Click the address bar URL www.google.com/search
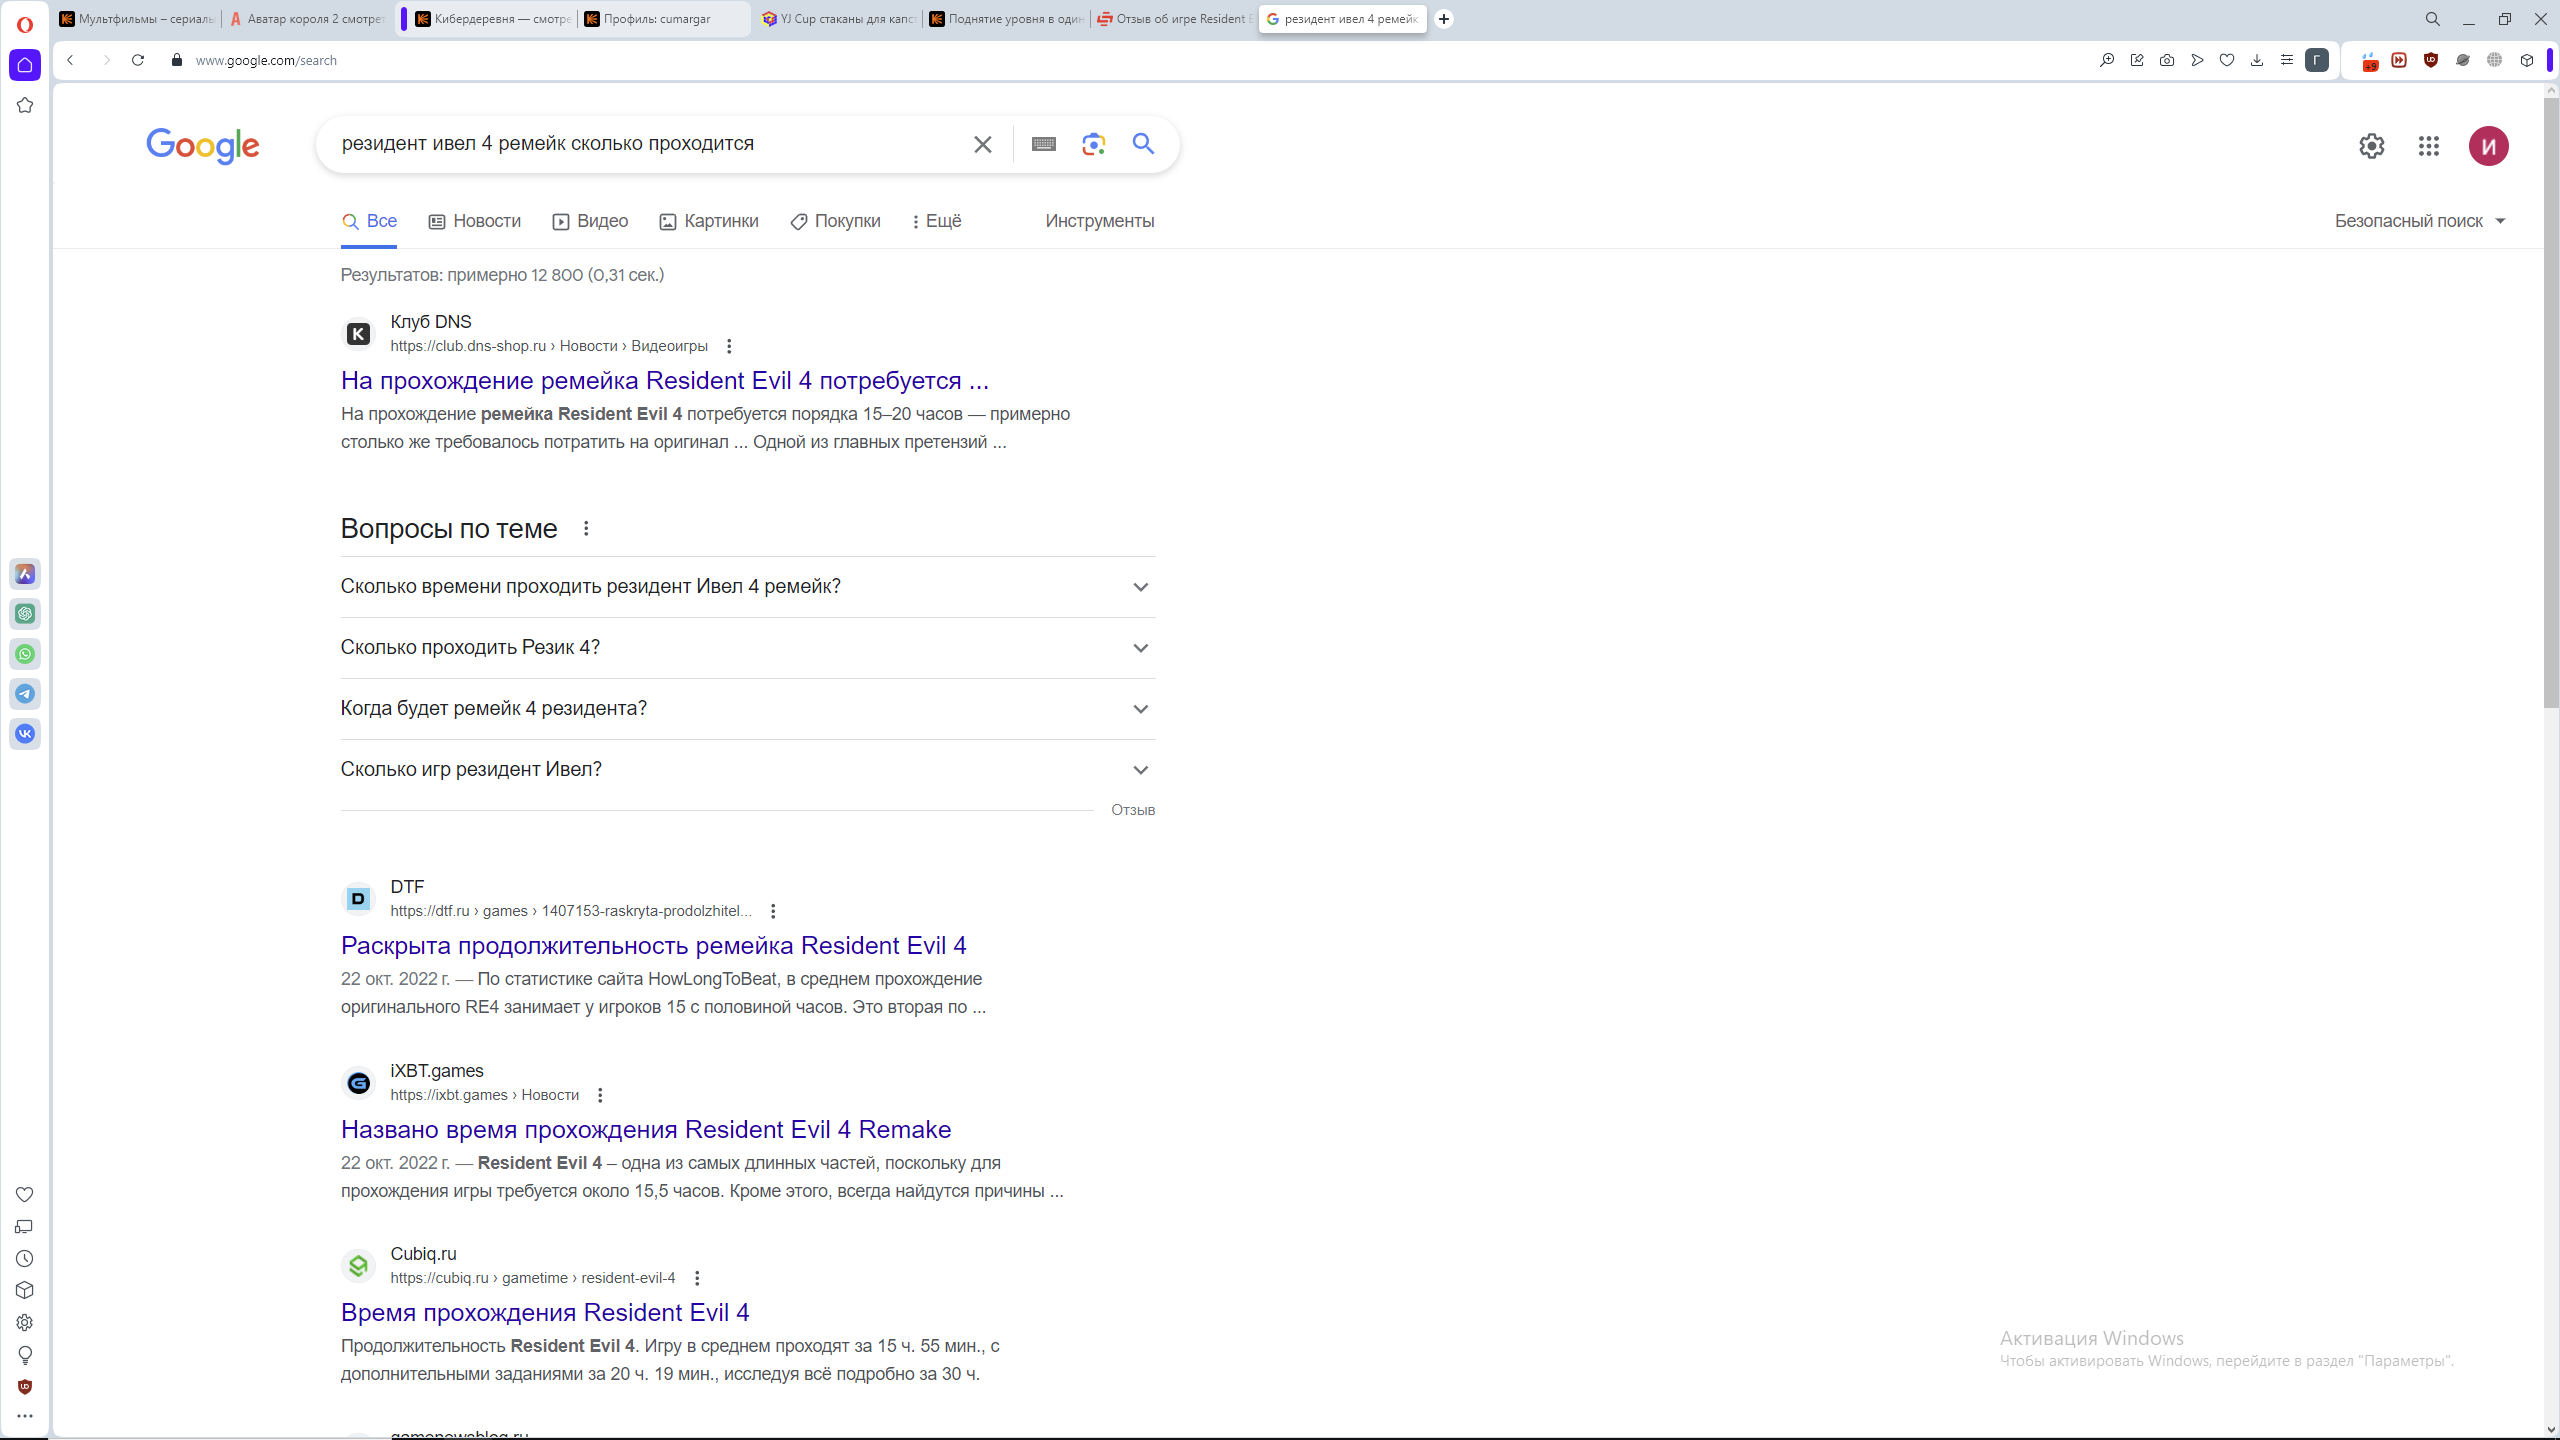This screenshot has height=1440, width=2560. [266, 60]
